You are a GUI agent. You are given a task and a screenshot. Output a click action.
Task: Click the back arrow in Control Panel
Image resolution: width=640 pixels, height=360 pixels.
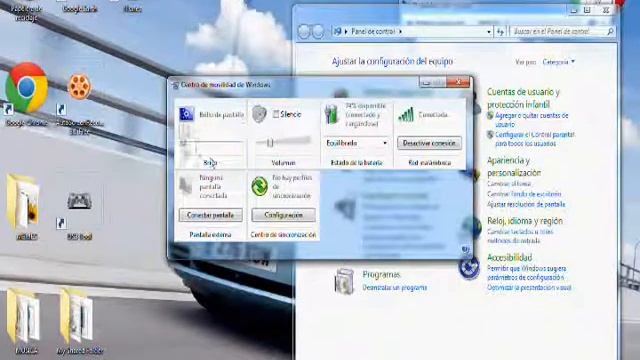click(304, 31)
